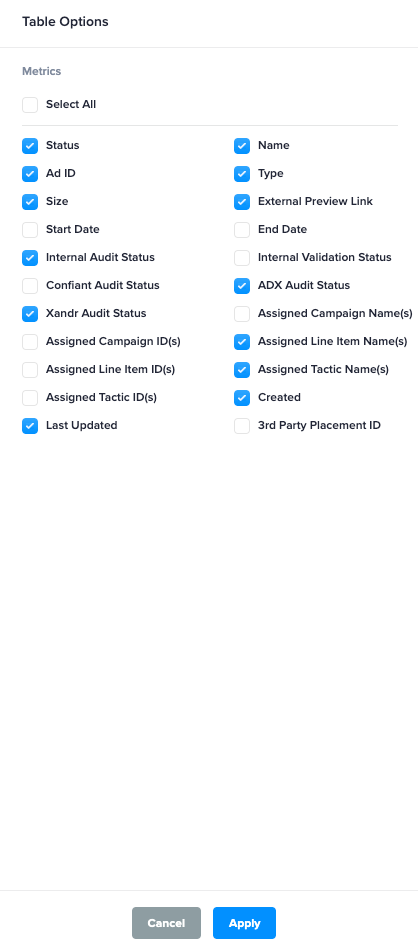Click the Cancel button
This screenshot has height=951, width=418.
[166, 923]
